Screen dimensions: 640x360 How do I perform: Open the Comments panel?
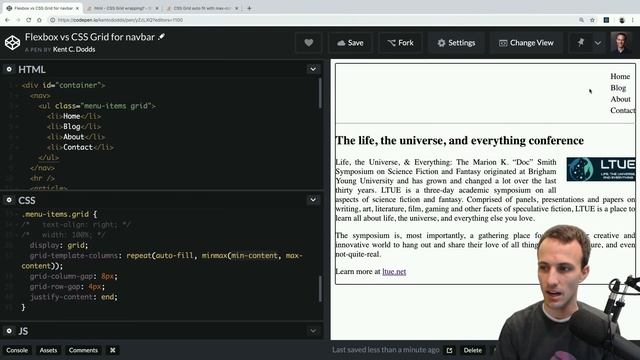(83, 350)
